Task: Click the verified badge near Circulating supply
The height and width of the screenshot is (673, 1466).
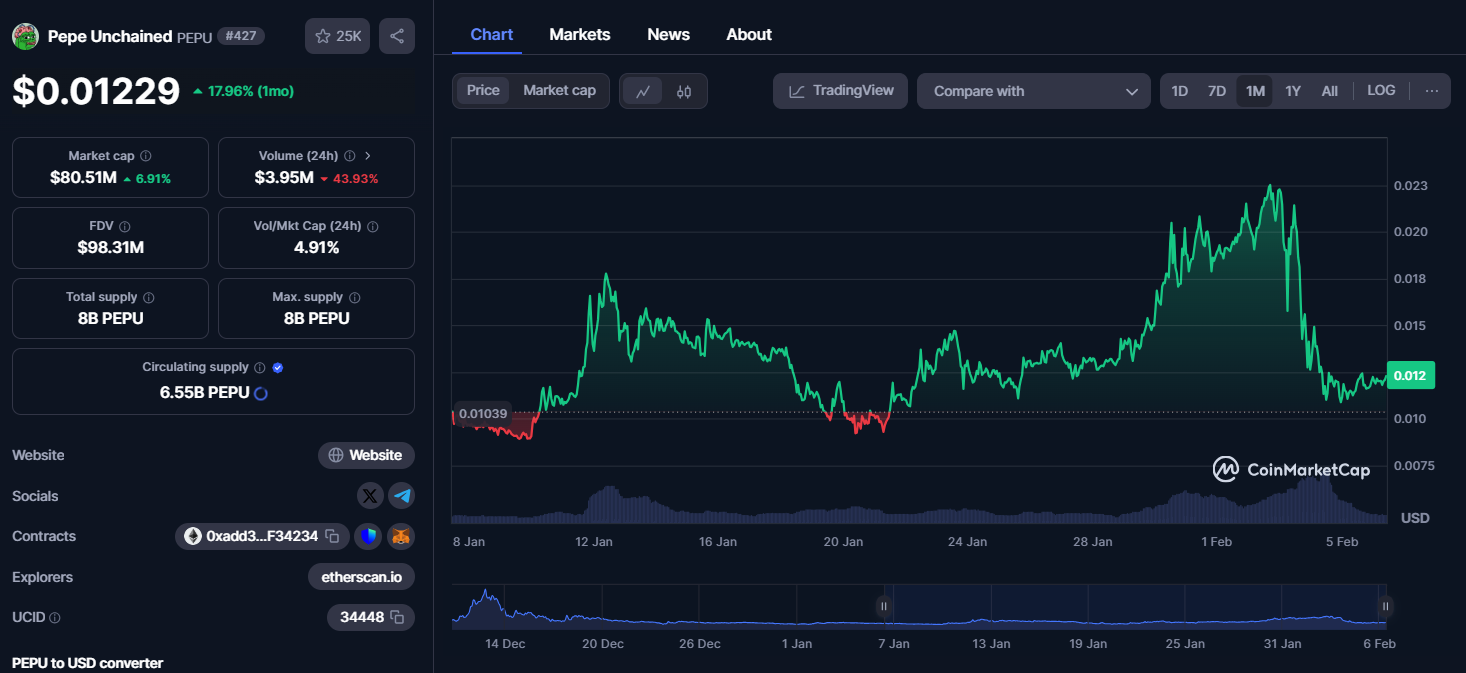Action: coord(278,368)
